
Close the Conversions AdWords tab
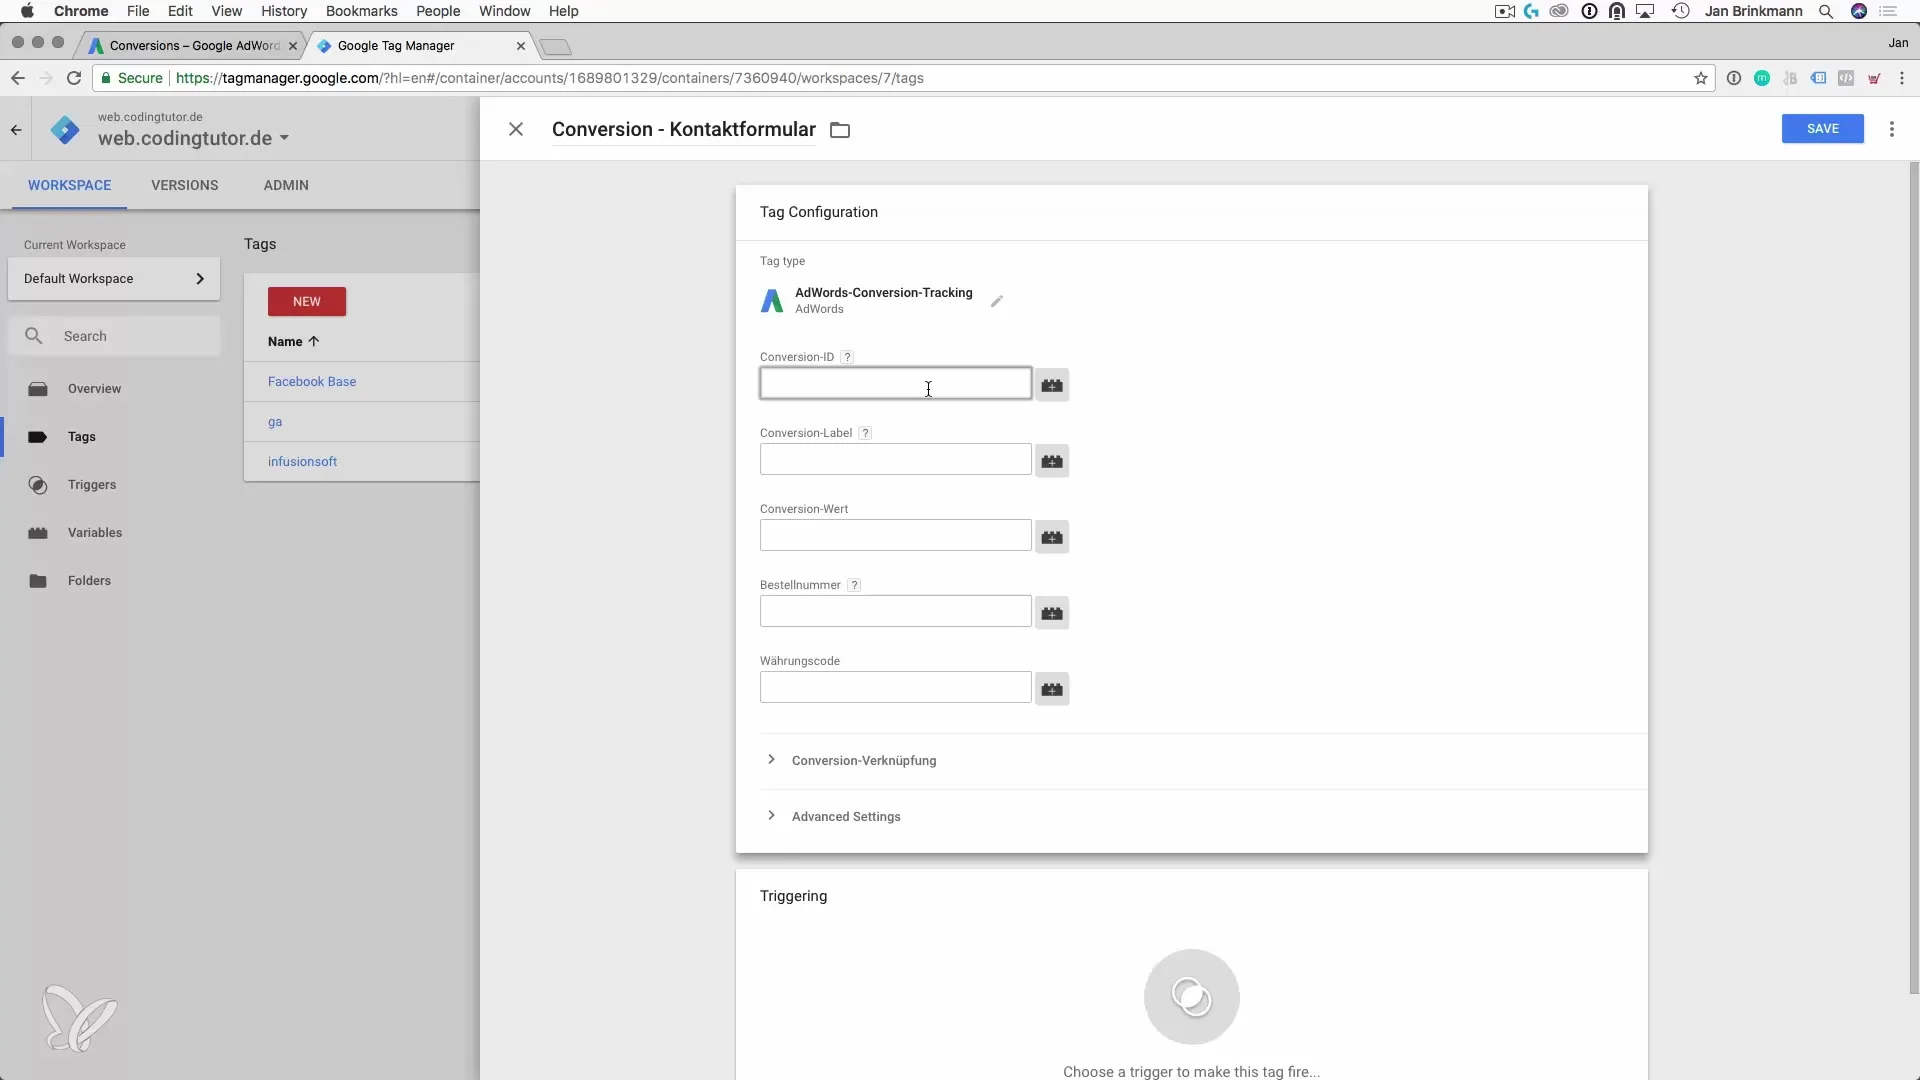click(292, 46)
